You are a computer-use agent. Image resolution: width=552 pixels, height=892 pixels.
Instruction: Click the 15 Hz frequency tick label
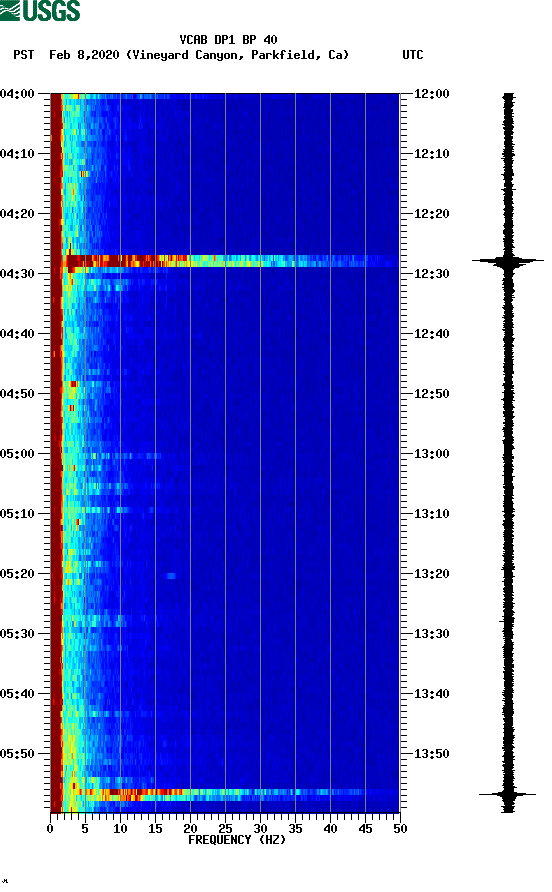coord(155,829)
